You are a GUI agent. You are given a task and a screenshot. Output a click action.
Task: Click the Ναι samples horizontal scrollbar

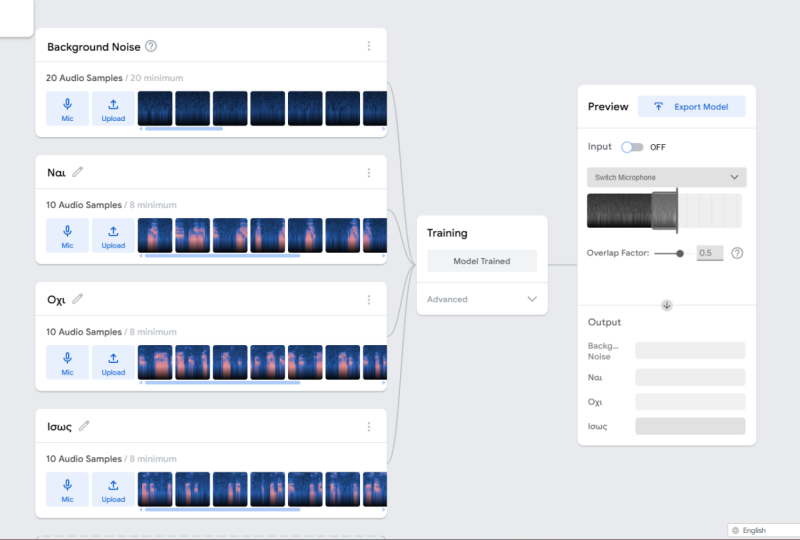point(222,256)
